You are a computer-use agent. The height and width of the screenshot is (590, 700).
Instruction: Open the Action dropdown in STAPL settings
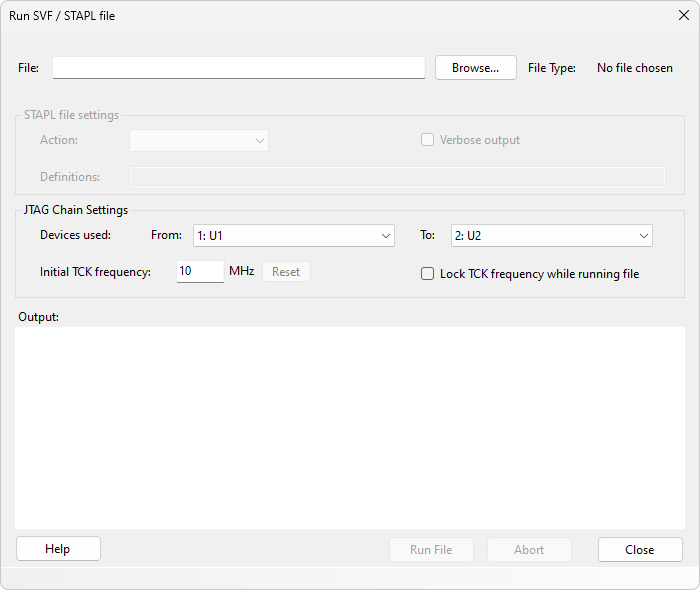coord(199,141)
